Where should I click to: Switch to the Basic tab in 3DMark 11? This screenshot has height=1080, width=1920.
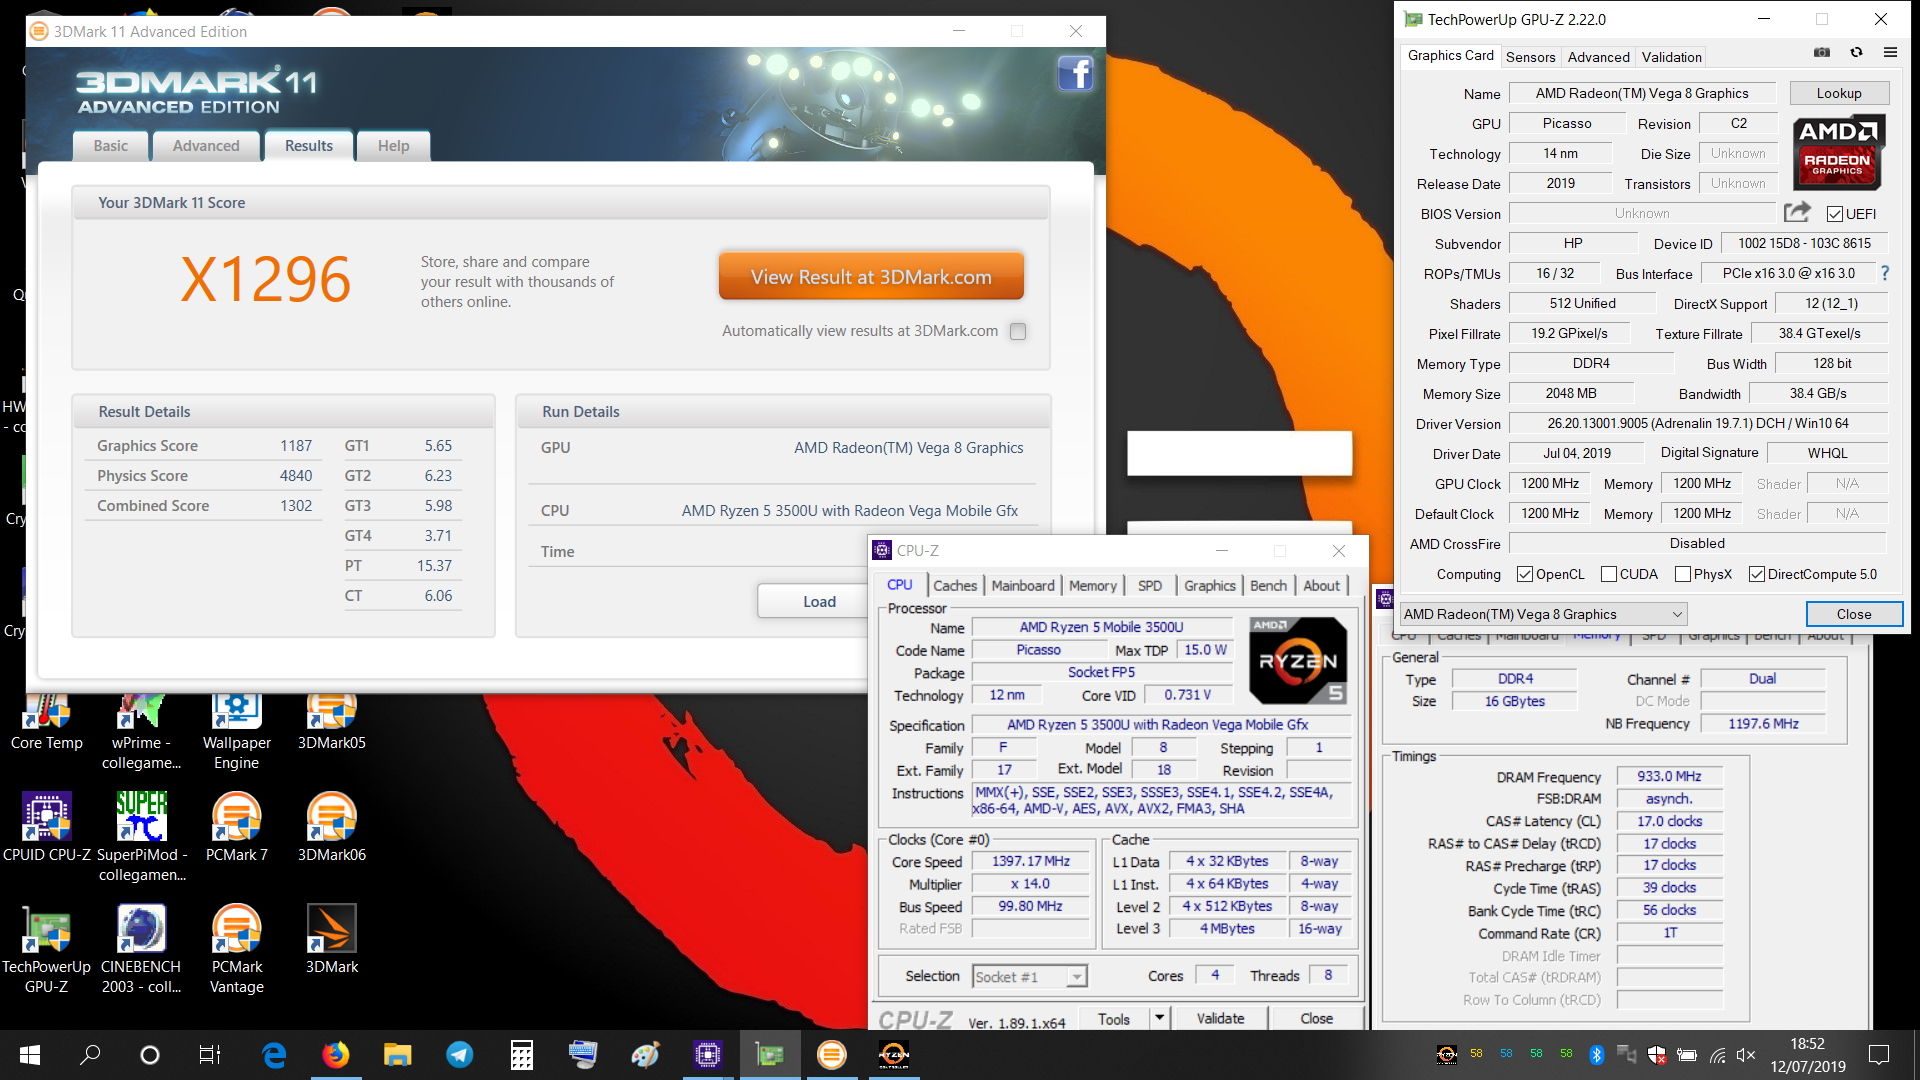pos(111,146)
